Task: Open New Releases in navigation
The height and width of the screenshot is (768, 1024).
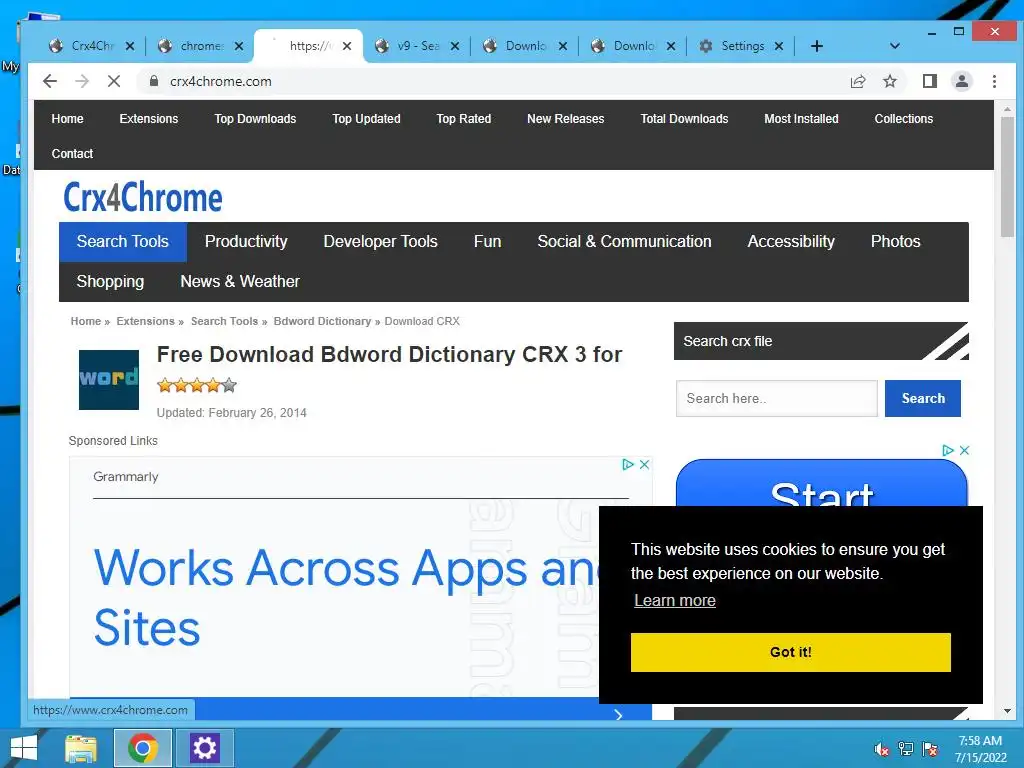Action: point(566,119)
